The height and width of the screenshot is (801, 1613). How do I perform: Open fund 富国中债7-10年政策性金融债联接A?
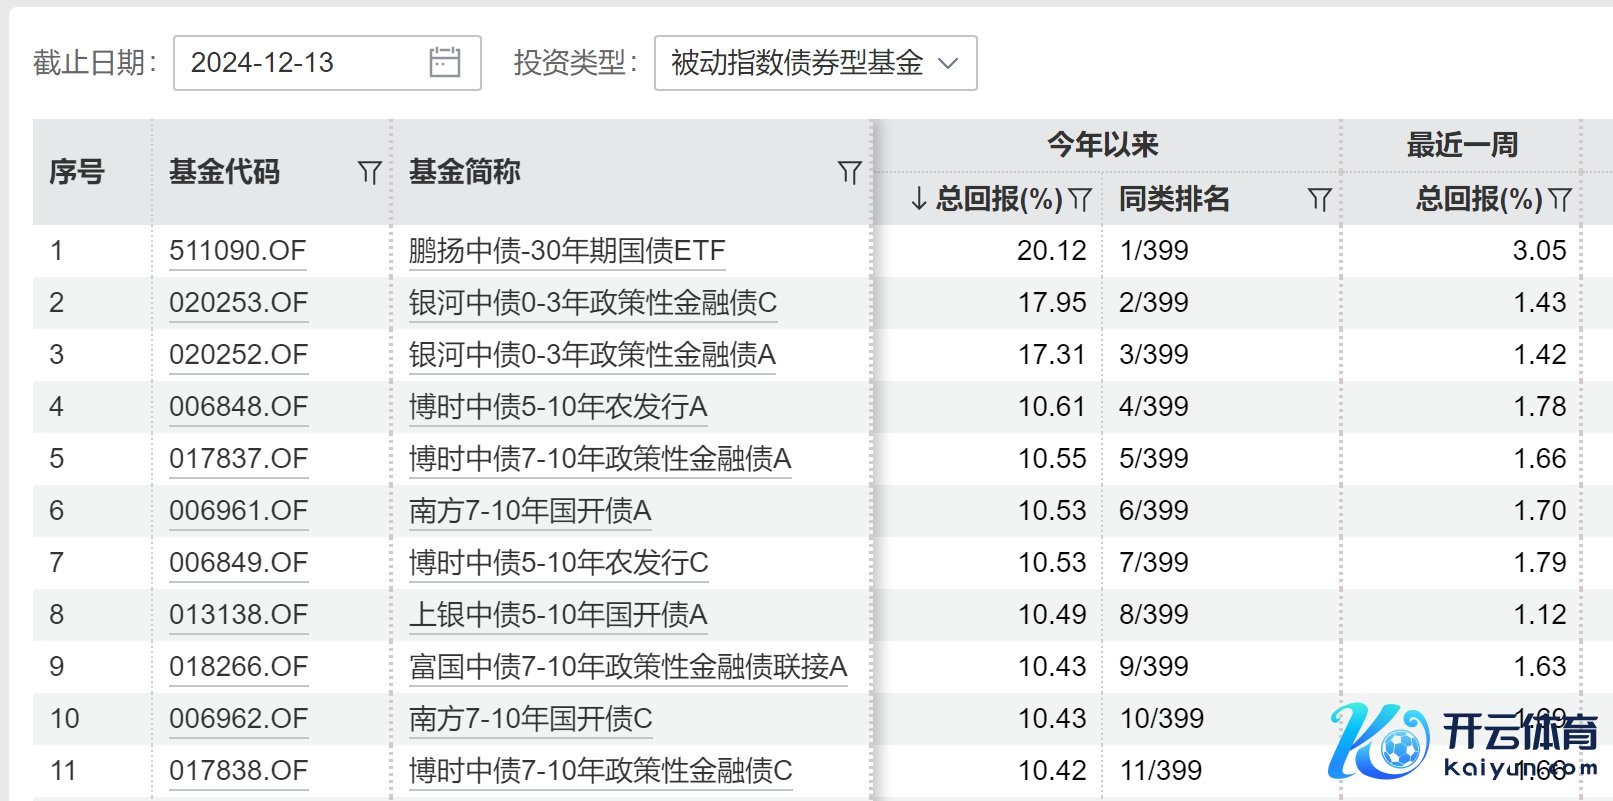628,667
